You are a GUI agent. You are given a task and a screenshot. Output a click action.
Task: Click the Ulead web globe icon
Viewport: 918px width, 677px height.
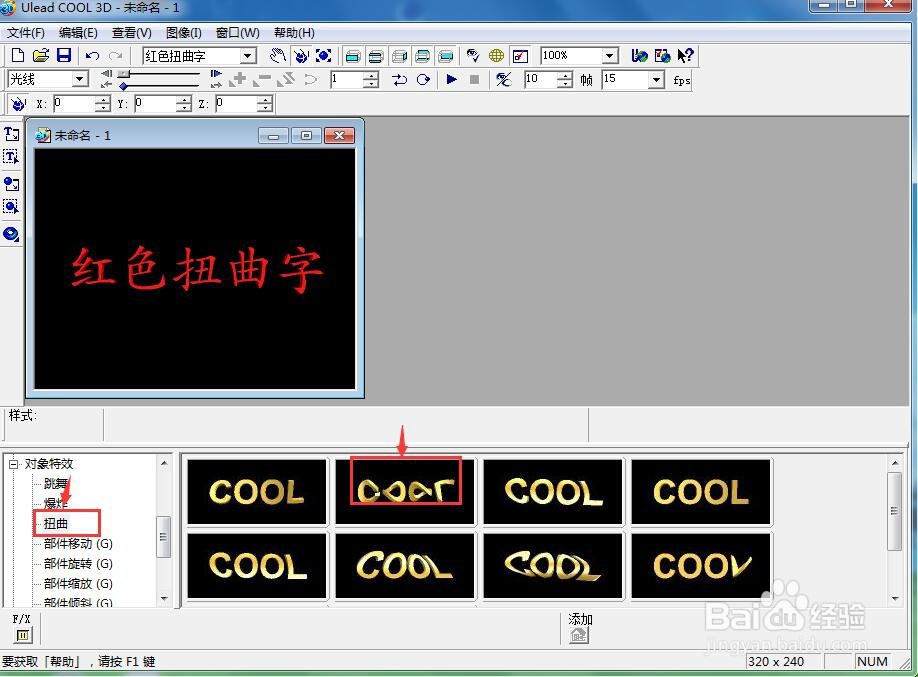coord(639,56)
